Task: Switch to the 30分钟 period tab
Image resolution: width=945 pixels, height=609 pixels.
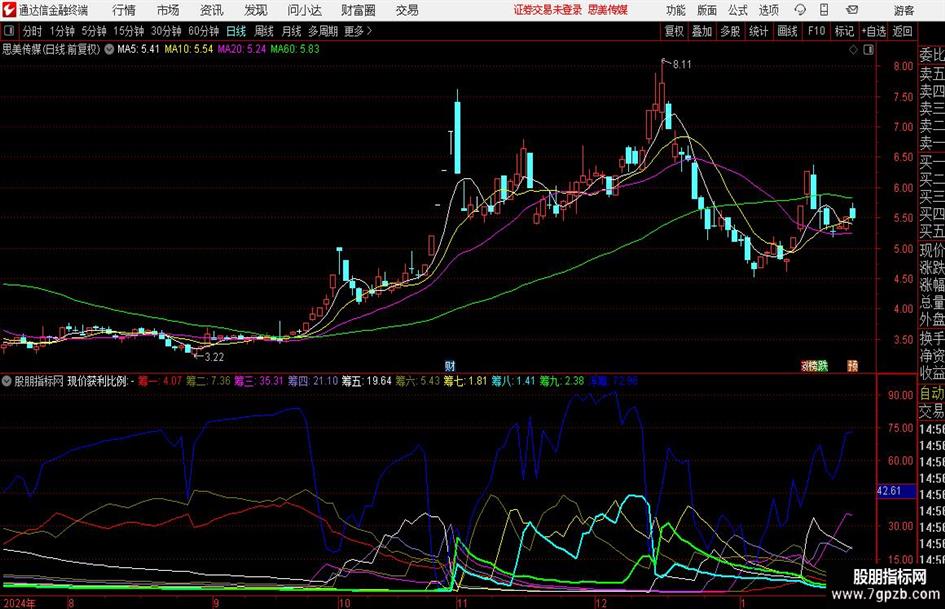Action: (166, 31)
